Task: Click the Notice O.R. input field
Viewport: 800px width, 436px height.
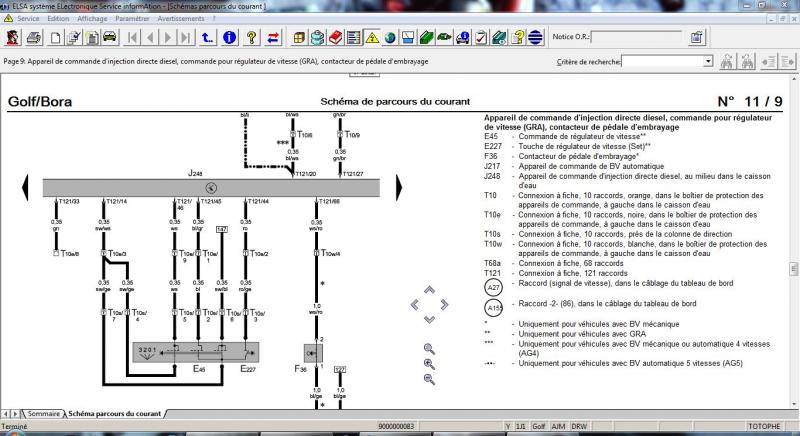Action: coord(636,37)
